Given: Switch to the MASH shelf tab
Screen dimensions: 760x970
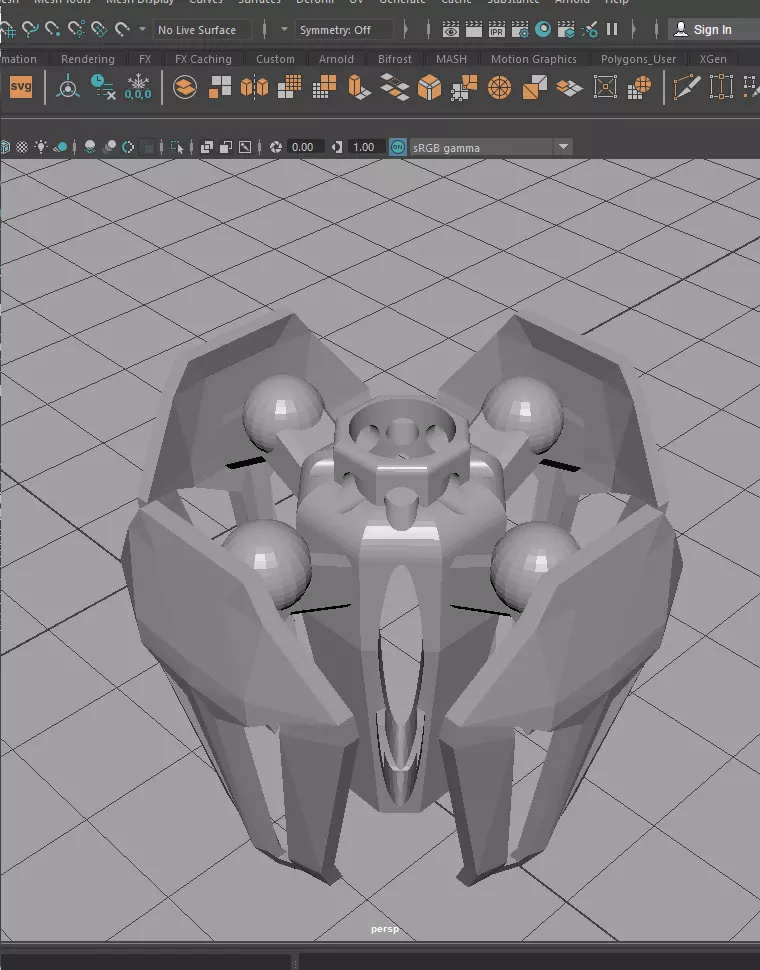Looking at the screenshot, I should click(451, 59).
